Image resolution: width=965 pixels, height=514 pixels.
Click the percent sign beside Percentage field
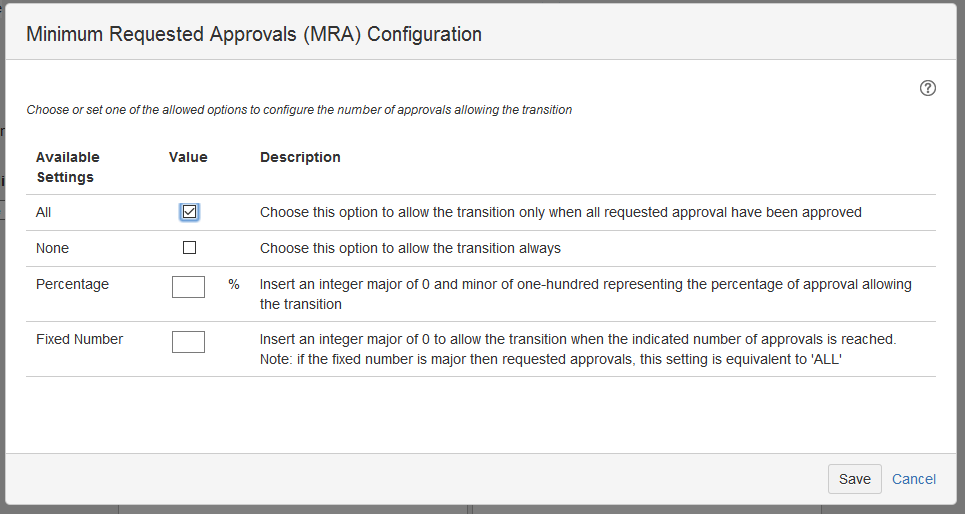click(233, 284)
